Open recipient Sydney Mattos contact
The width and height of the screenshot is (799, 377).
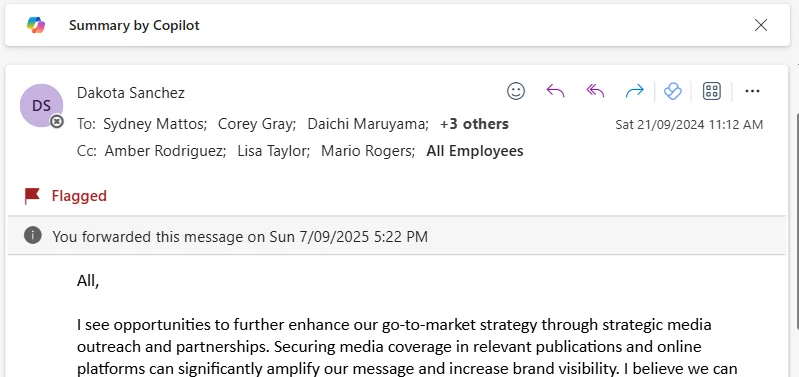coord(155,124)
